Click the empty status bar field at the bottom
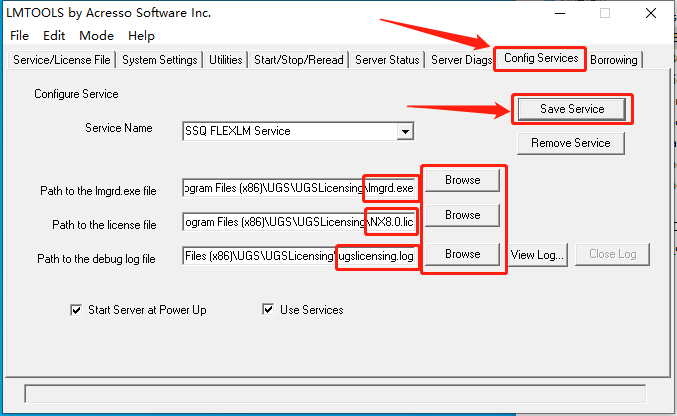Viewport: 677px width, 416px height. click(335, 394)
